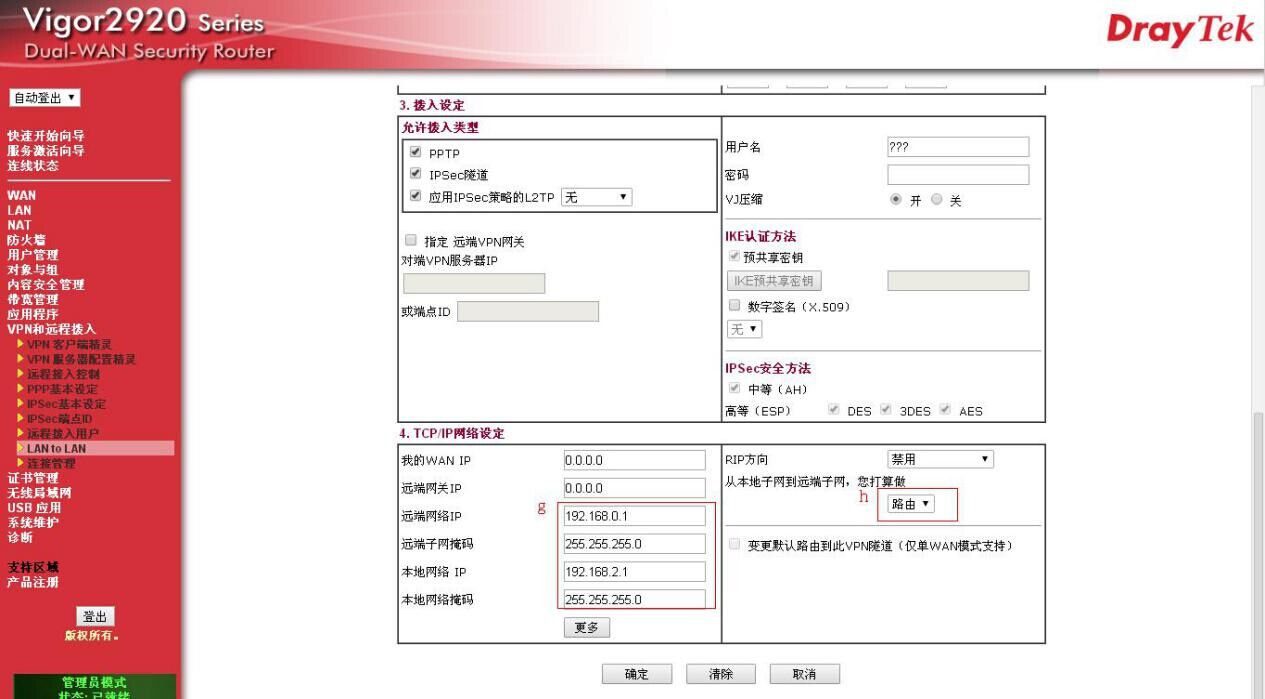This screenshot has height=699, width=1265.
Task: Toggle the 中等 (AH) checkbox
Action: 735,388
